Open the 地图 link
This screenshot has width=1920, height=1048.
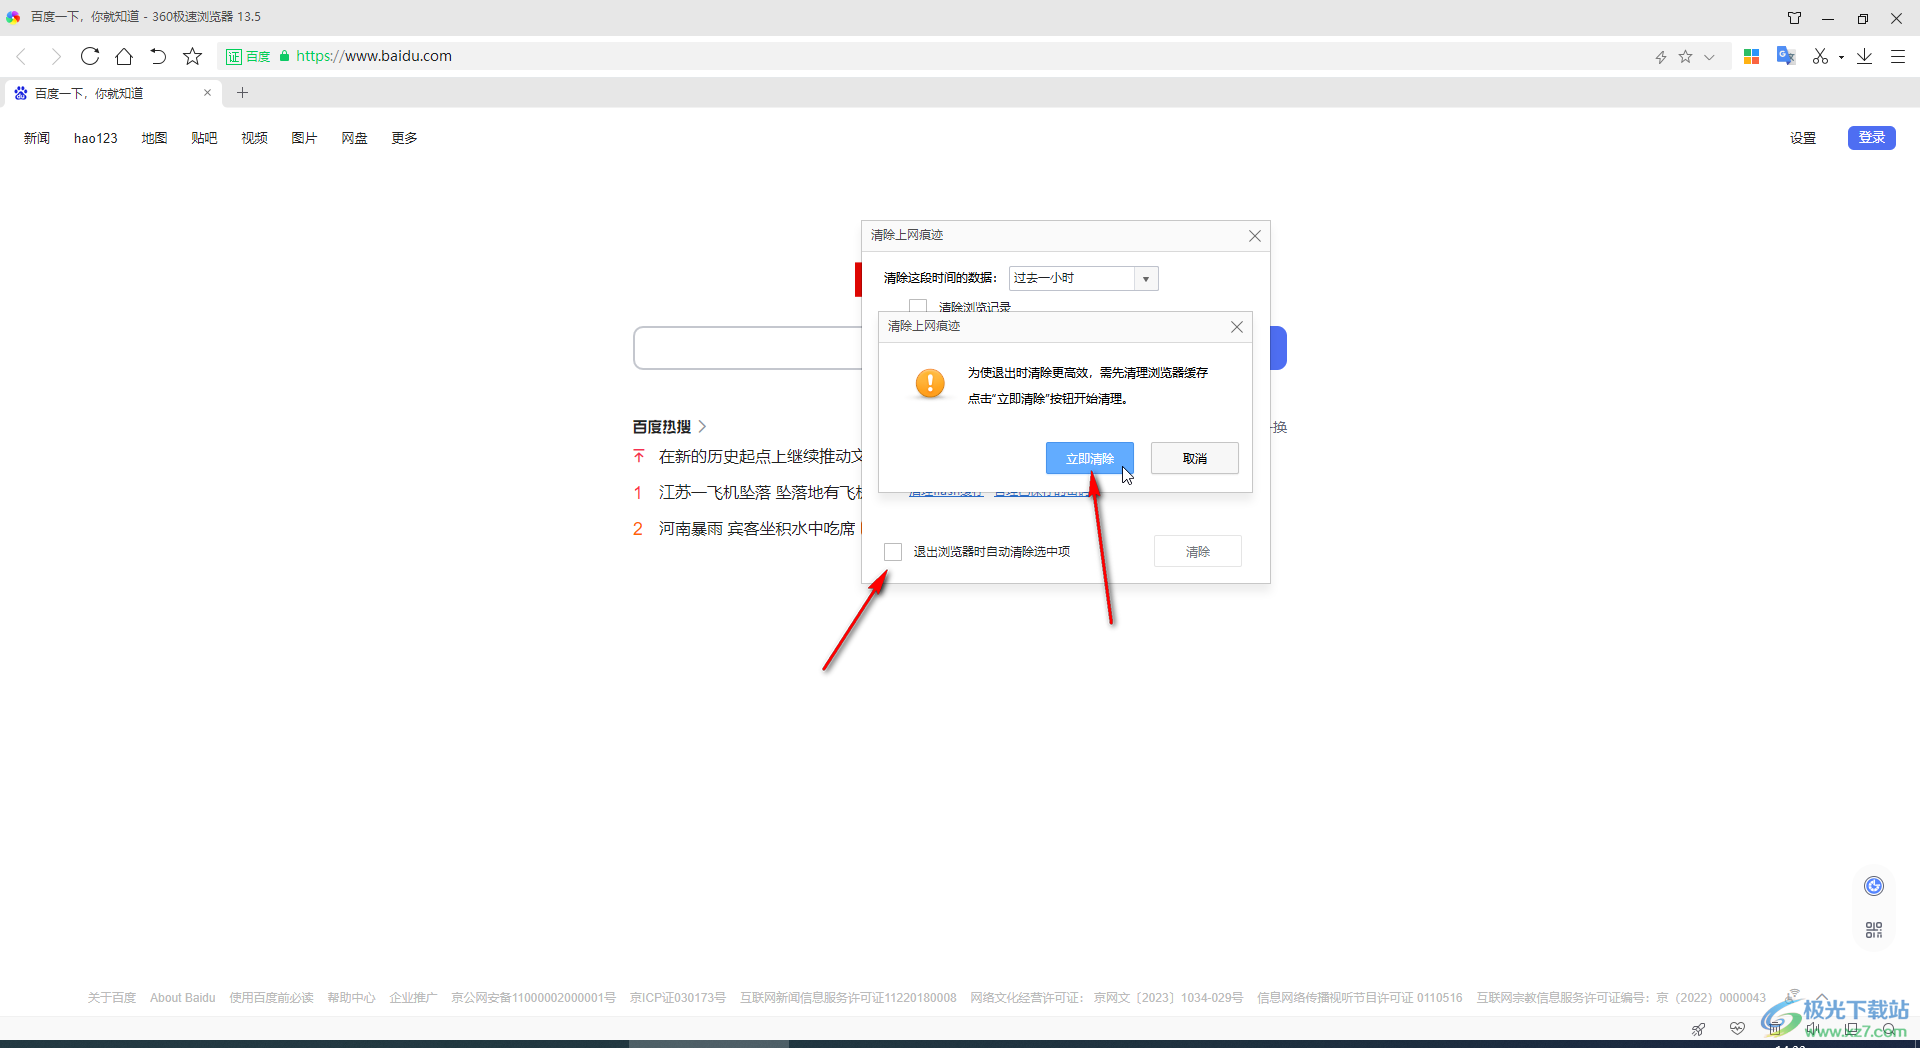154,138
